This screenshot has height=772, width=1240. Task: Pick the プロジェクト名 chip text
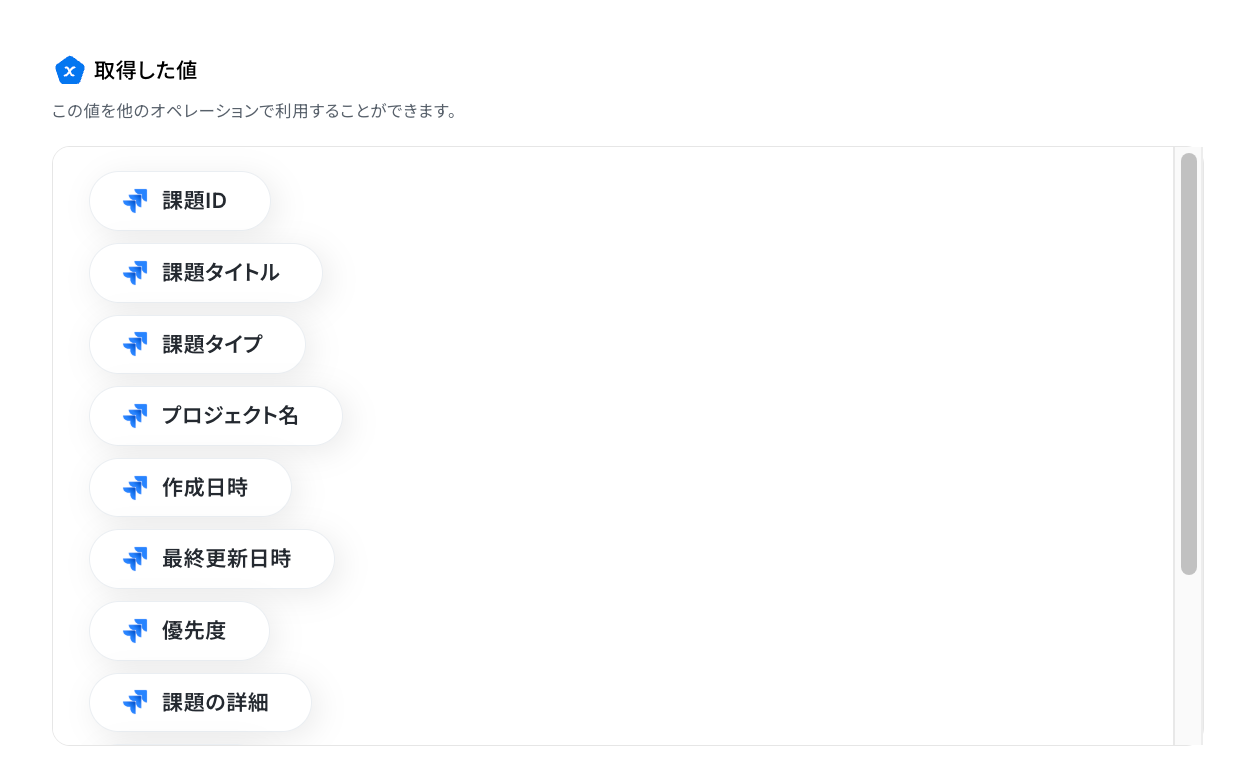[x=230, y=416]
